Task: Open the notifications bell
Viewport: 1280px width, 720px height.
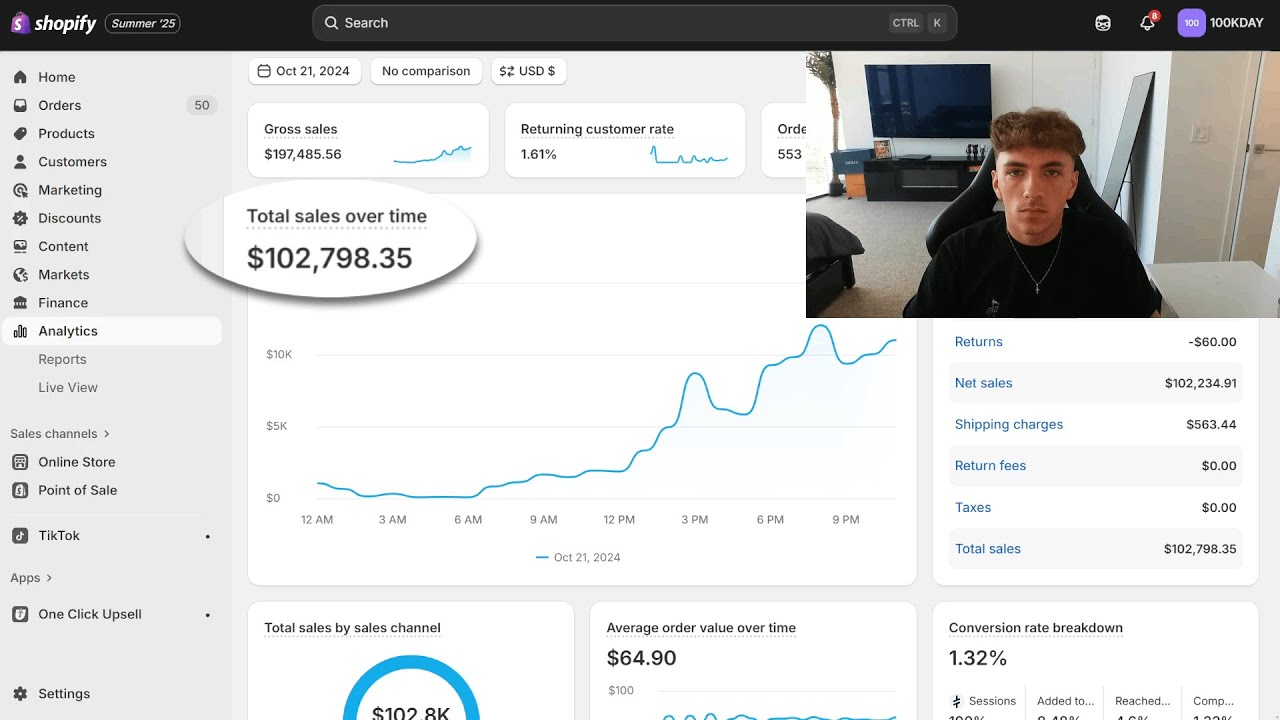Action: click(x=1148, y=23)
